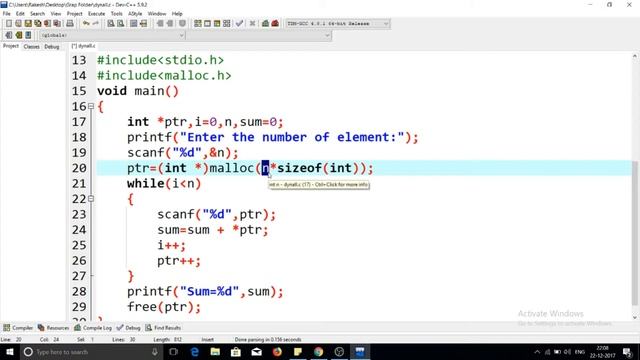
Task: Open the bottom Debug panel tab
Action: point(129,328)
